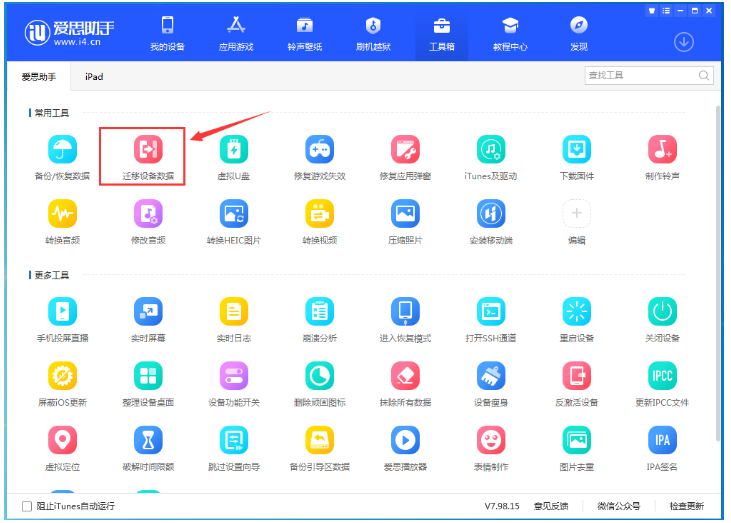Open the 表情制作 emoji maker
731x523 pixels.
pos(491,449)
